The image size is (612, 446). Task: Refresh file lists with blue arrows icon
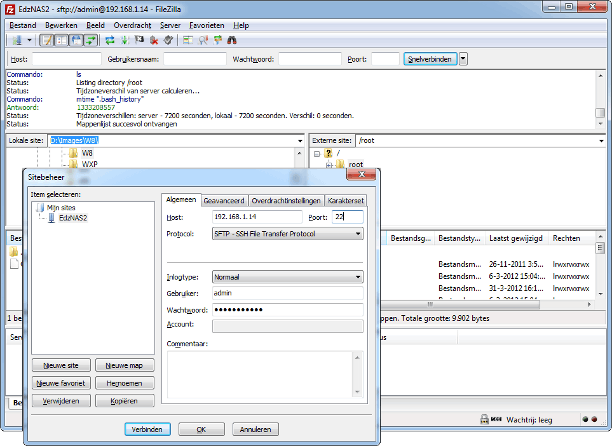pyautogui.click(x=110, y=40)
